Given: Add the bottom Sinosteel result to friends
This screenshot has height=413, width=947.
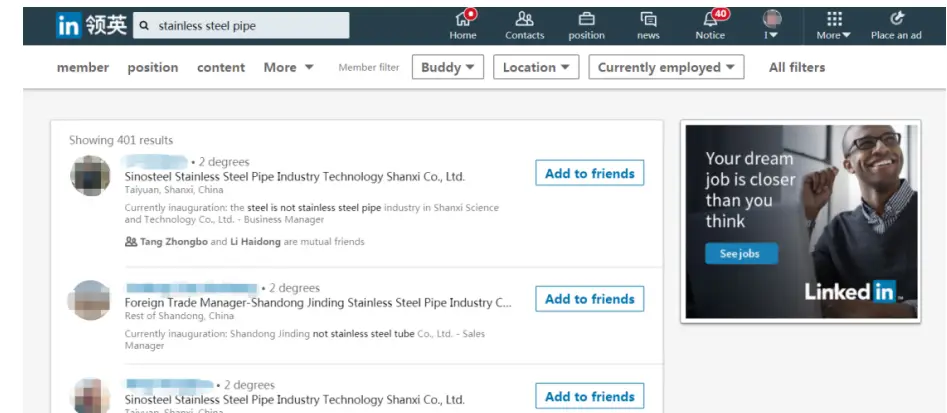Looking at the screenshot, I should [589, 396].
